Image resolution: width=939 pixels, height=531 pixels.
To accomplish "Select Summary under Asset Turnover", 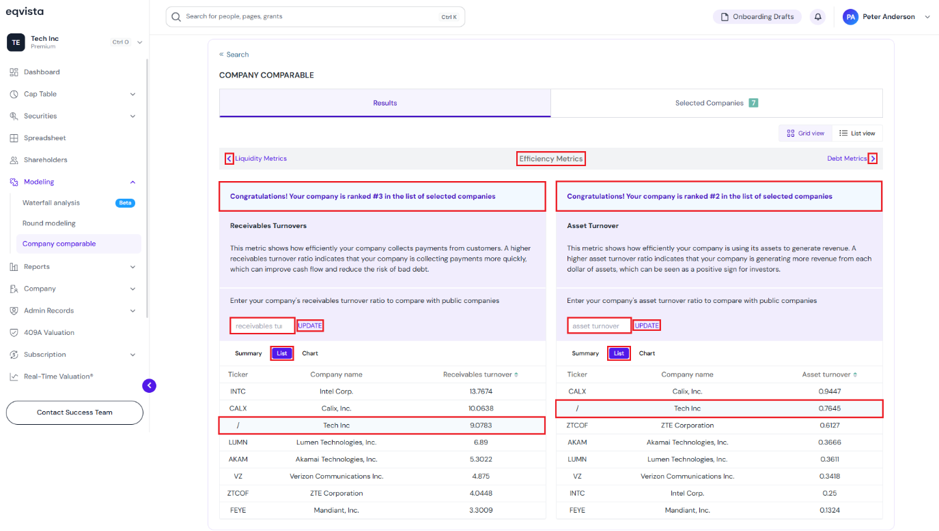I will point(585,353).
